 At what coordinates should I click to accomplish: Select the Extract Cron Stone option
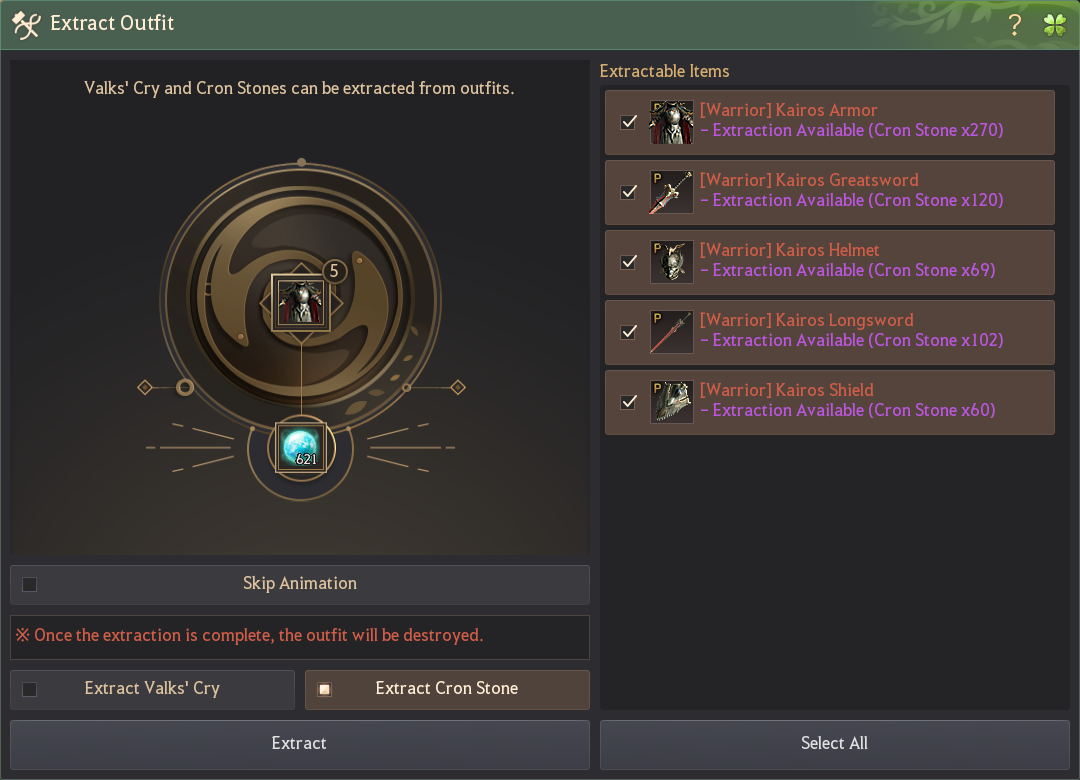point(324,690)
